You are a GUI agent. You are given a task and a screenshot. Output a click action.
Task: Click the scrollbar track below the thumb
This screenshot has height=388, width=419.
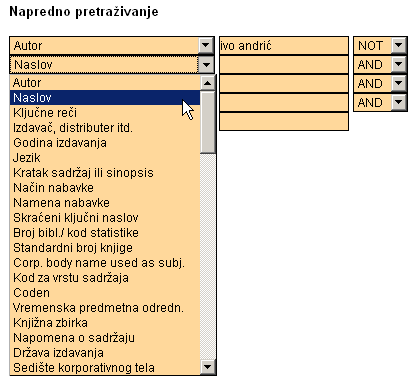tap(208, 257)
